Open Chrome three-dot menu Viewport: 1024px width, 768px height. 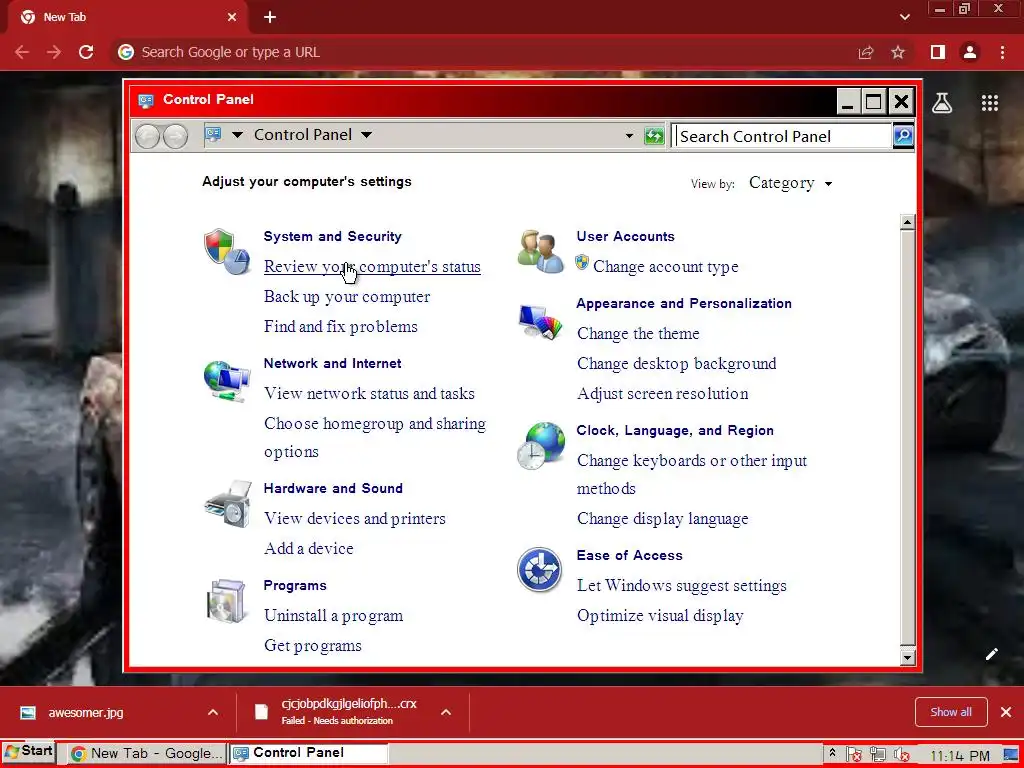point(1002,52)
